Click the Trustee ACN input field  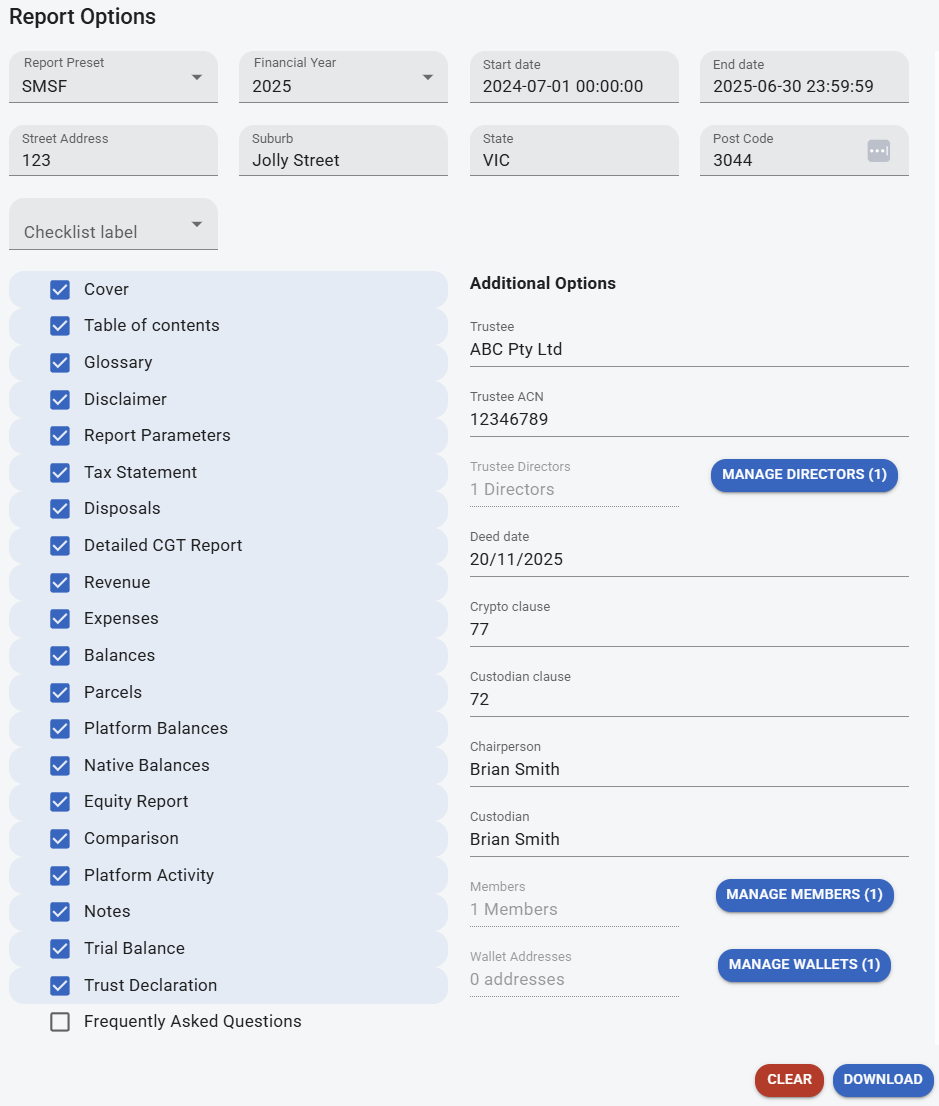point(689,419)
